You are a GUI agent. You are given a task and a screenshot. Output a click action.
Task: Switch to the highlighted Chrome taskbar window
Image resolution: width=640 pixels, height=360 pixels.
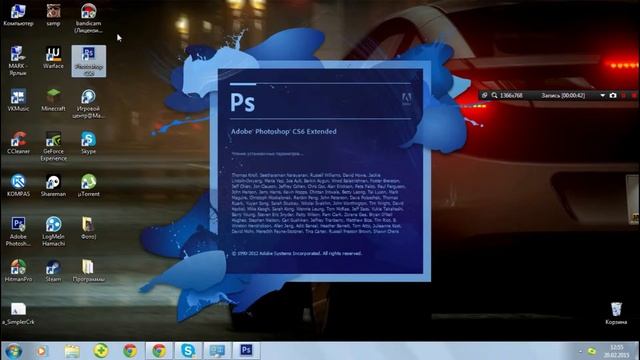coord(160,351)
